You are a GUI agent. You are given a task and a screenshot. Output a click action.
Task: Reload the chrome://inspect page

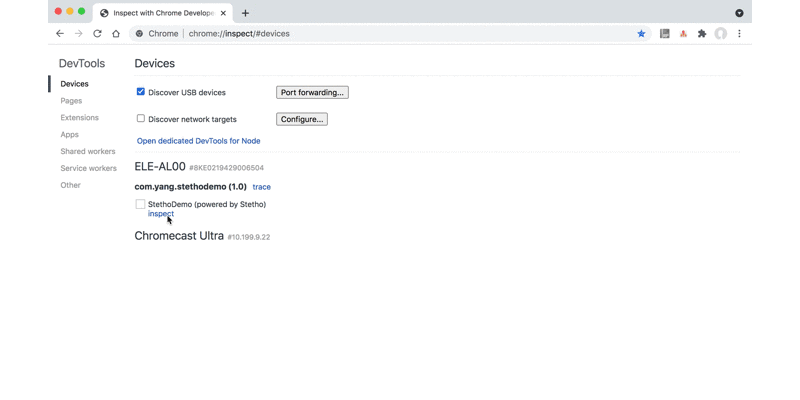[x=97, y=34]
